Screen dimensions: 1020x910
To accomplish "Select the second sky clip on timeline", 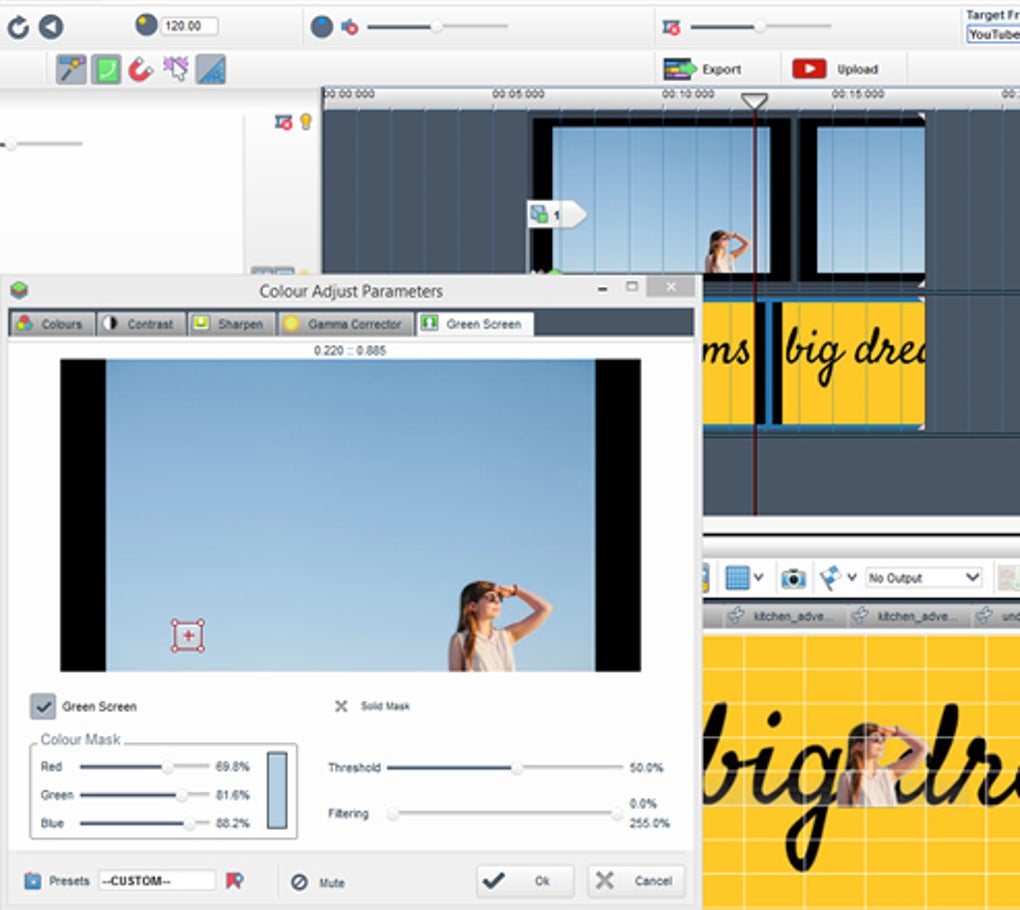I will [862, 198].
